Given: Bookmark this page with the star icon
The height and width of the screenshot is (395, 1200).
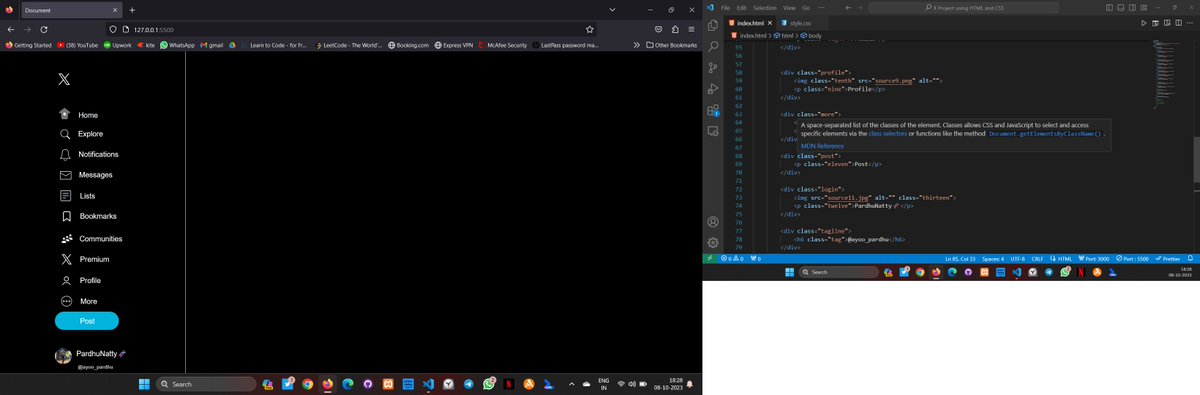Looking at the screenshot, I should tap(590, 30).
